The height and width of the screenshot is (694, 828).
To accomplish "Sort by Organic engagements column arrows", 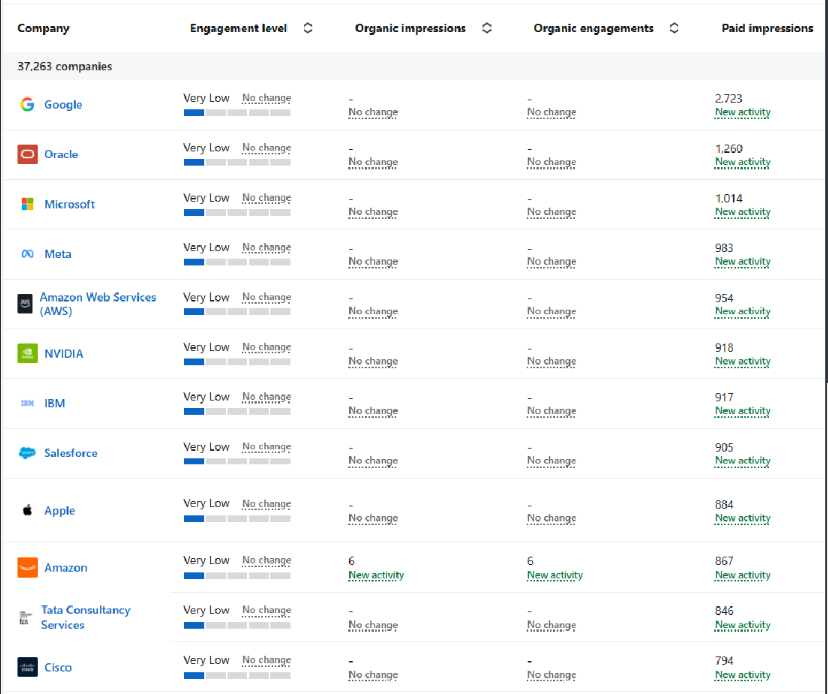I will coord(674,28).
